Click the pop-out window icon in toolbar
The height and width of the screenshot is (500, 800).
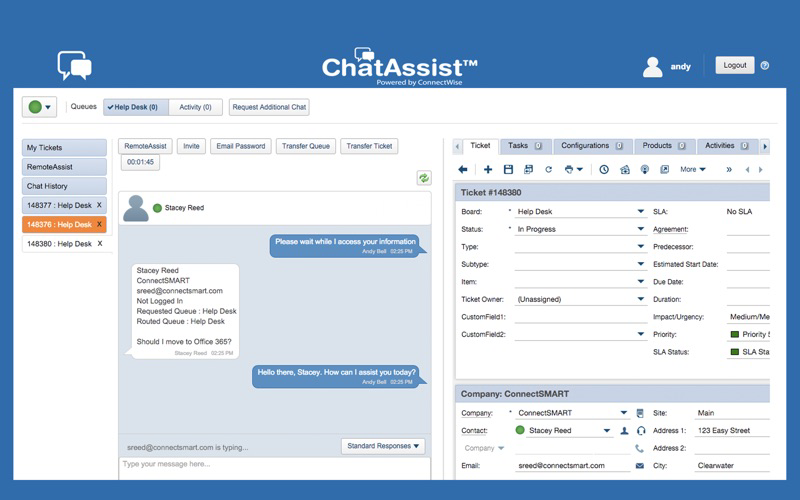click(664, 169)
